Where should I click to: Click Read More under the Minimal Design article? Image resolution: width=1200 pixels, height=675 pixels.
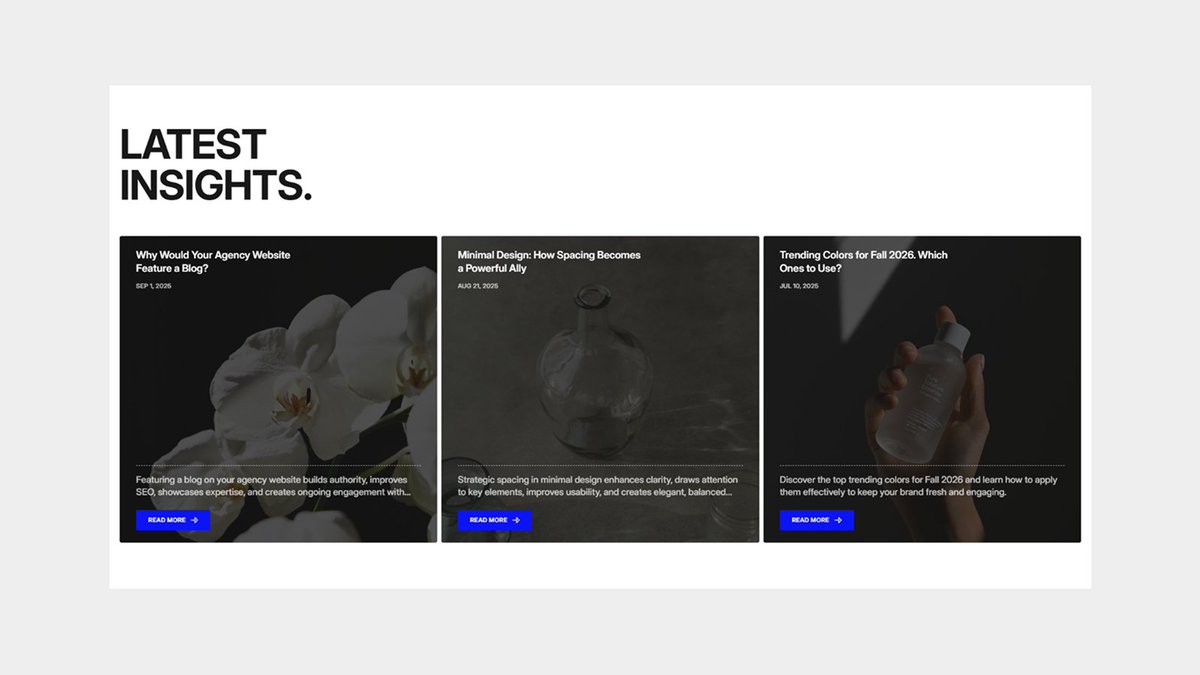(x=495, y=520)
